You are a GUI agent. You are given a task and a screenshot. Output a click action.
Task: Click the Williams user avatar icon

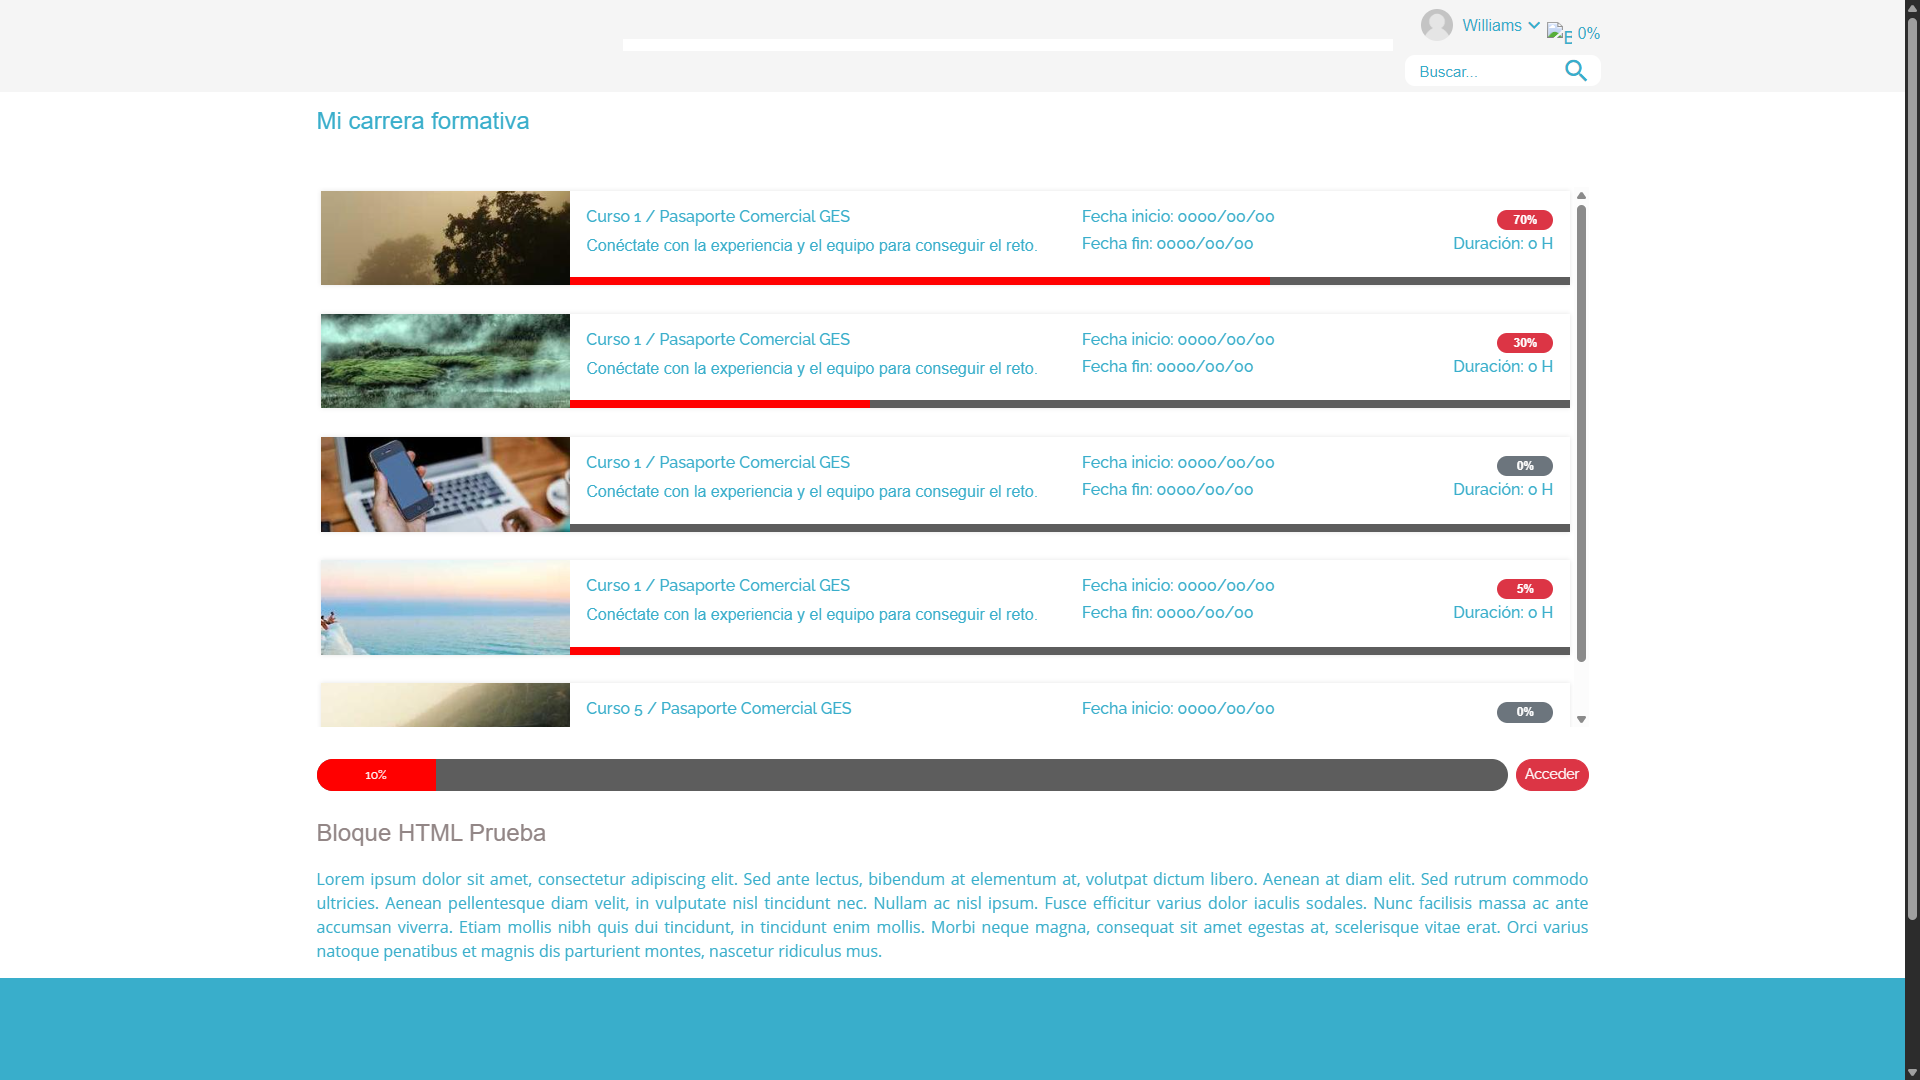(x=1437, y=25)
